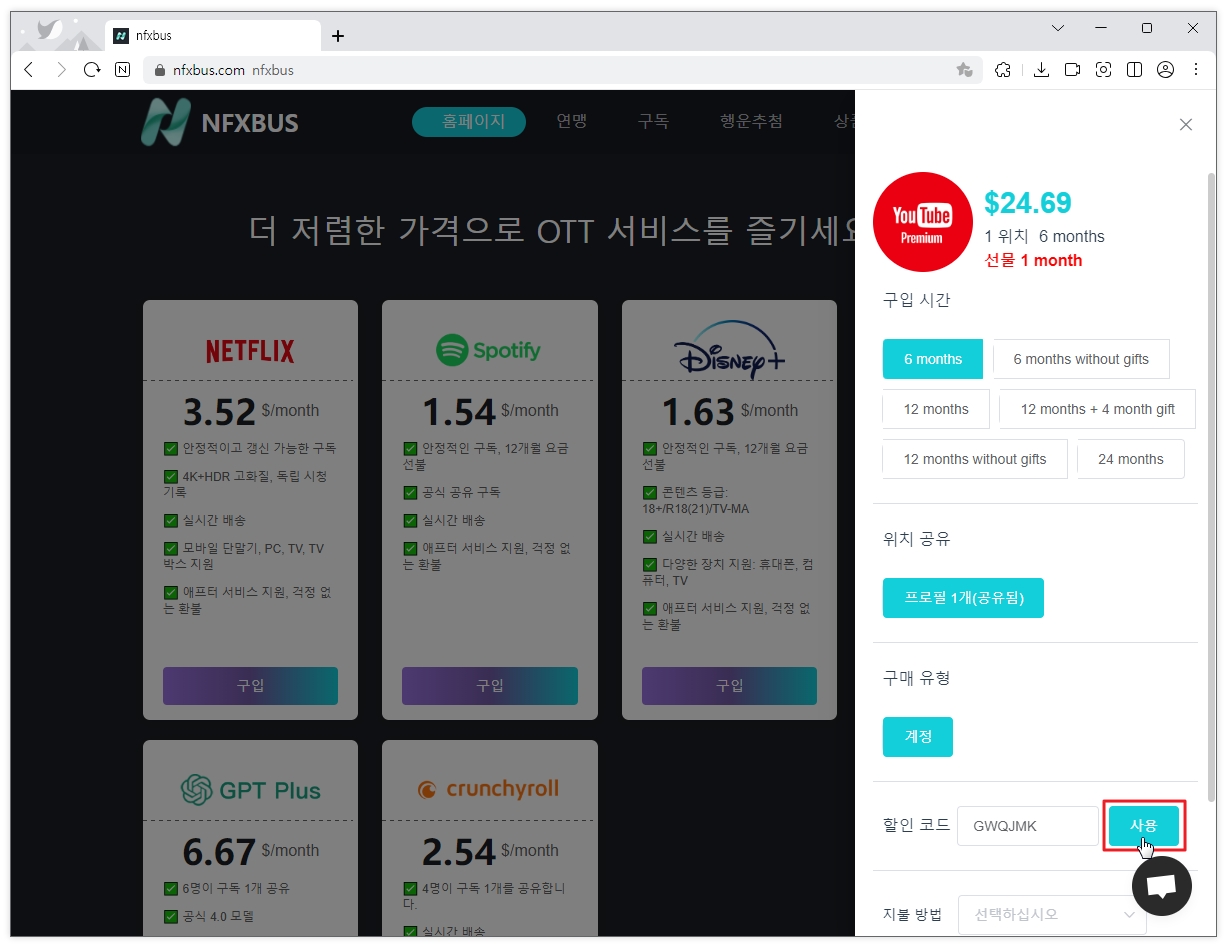This screenshot has height=950, width=1229.
Task: Click checkmark beside 콘텐츠 등급 feature
Action: (650, 493)
